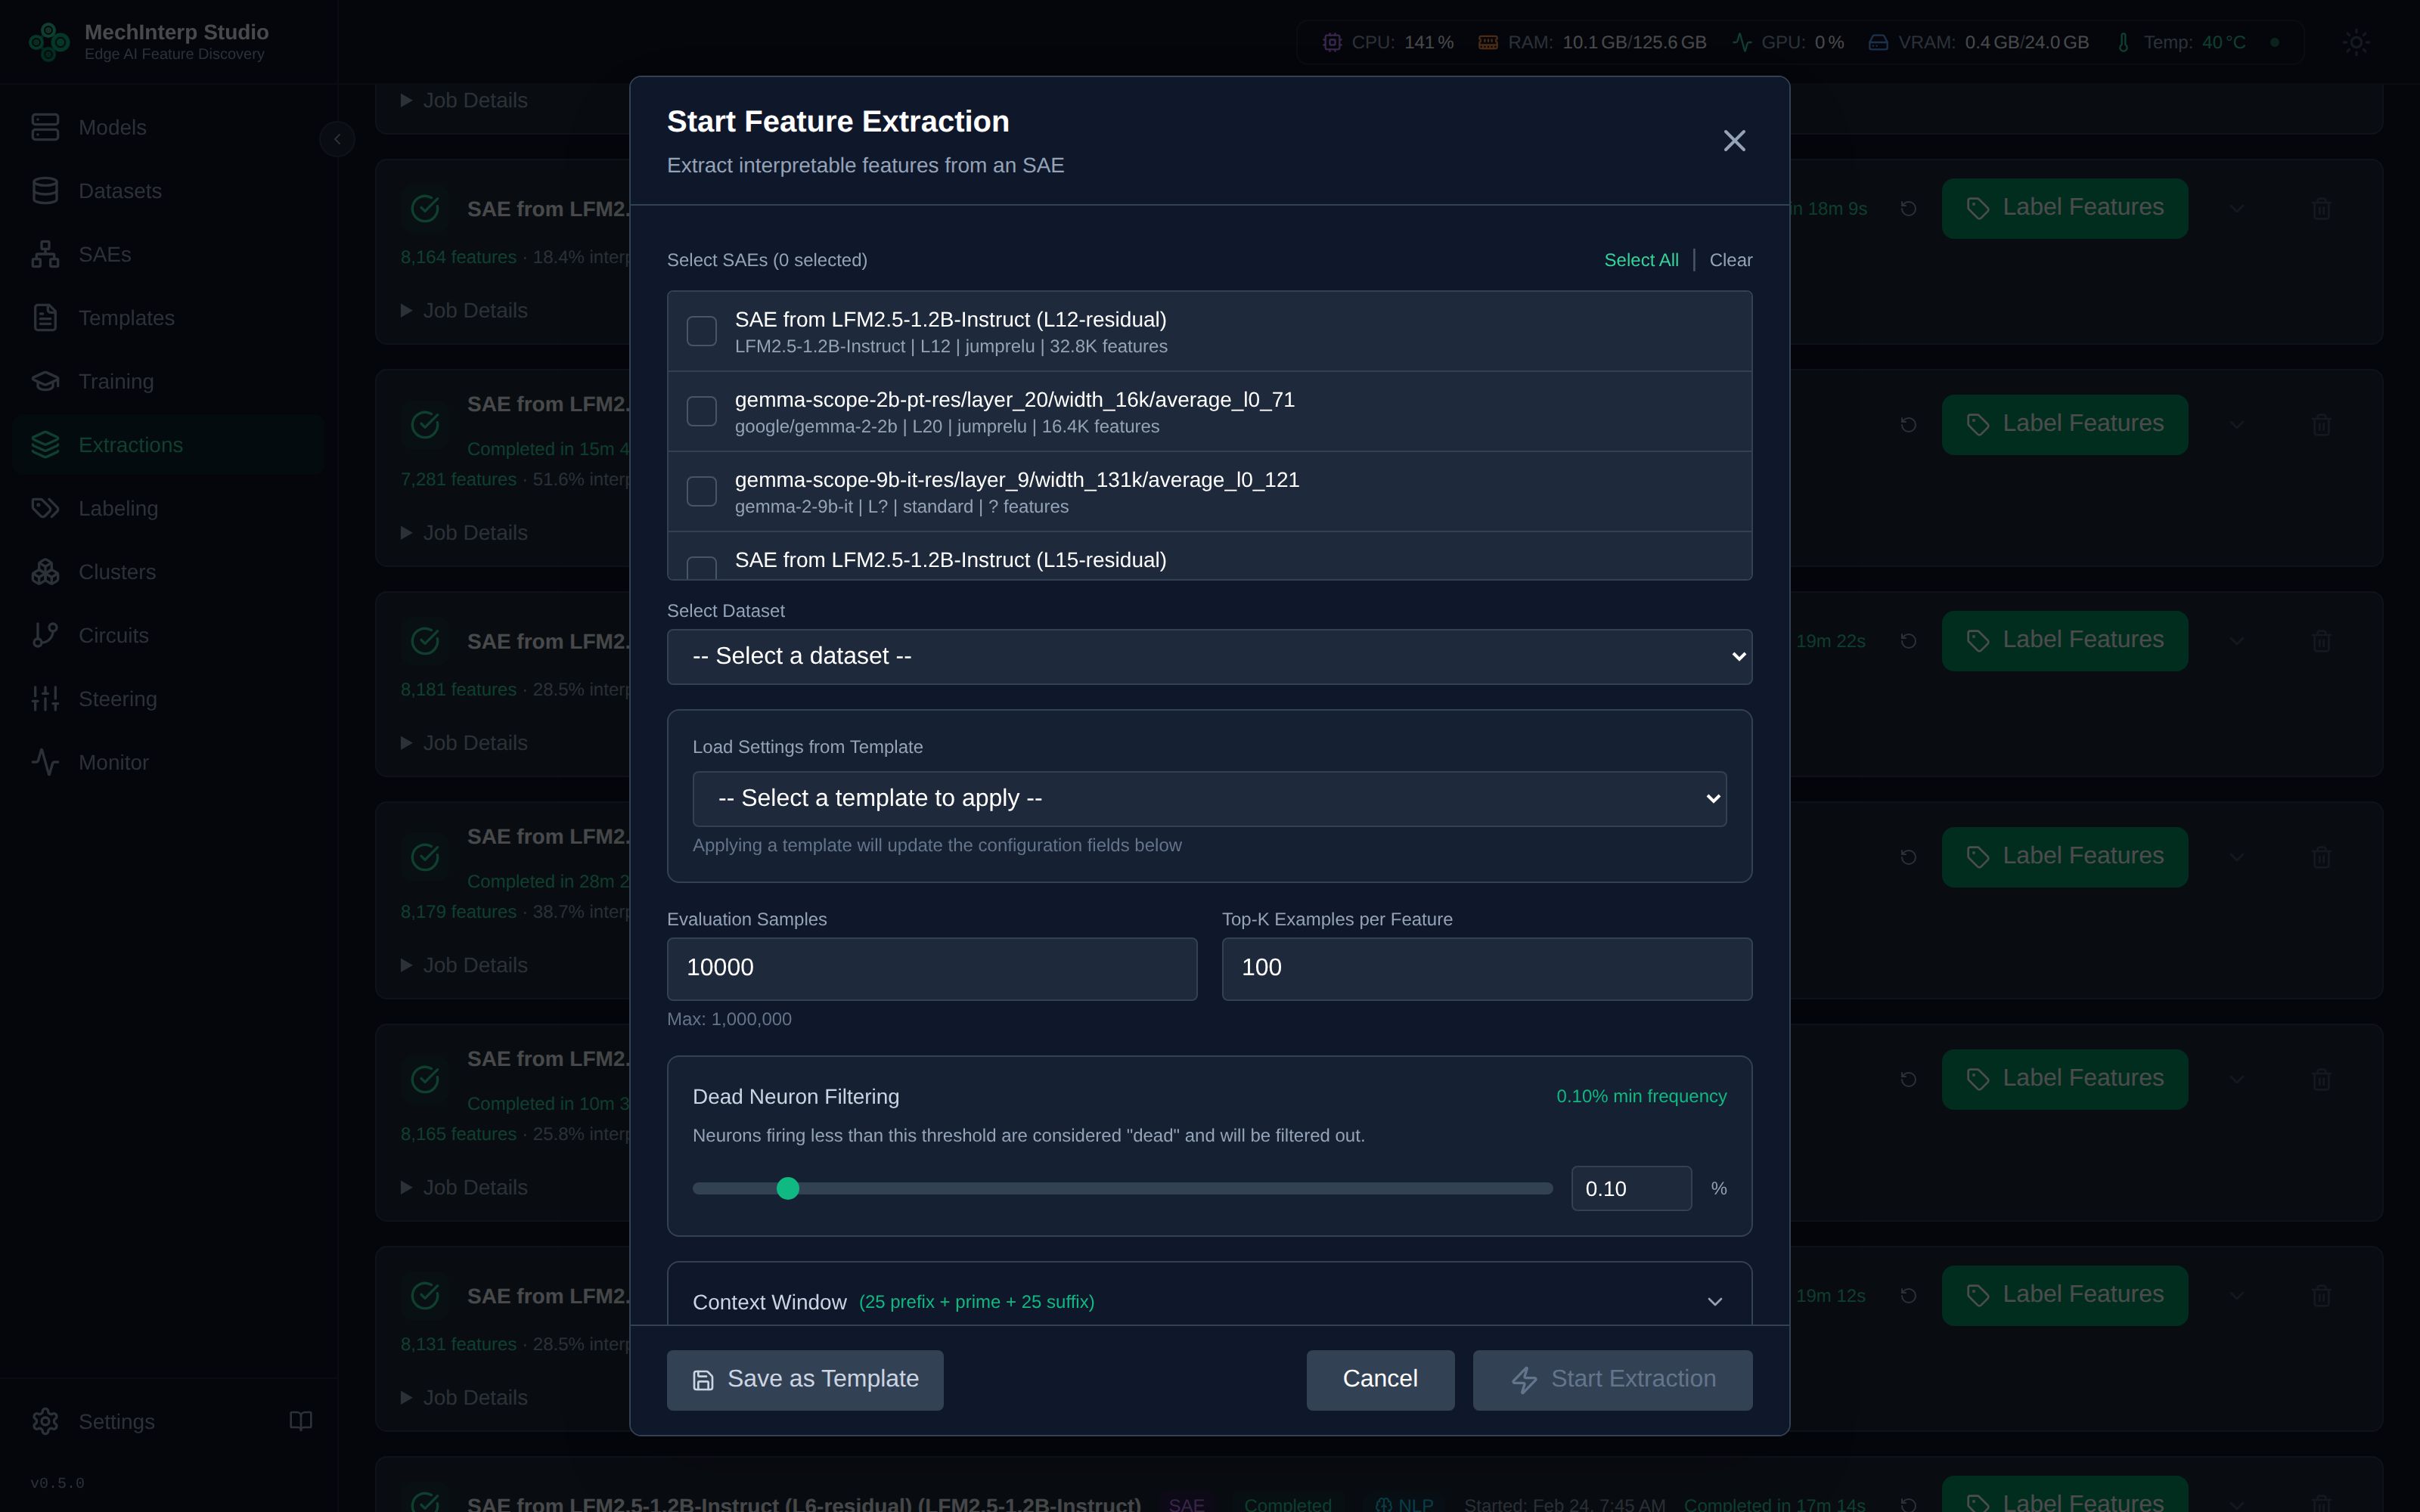
Task: Toggle the light/dark theme sun icon
Action: (2356, 42)
